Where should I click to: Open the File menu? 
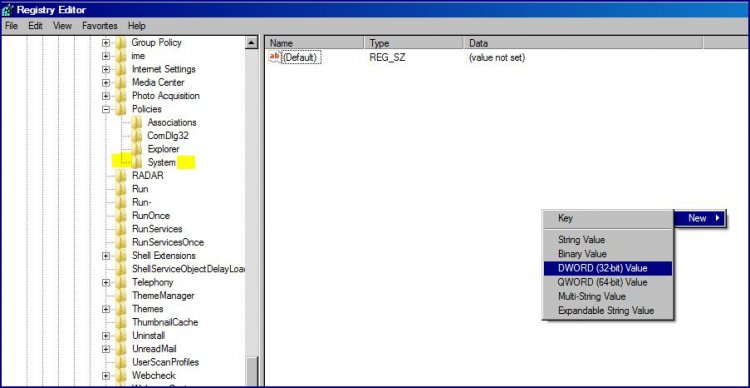[x=11, y=26]
